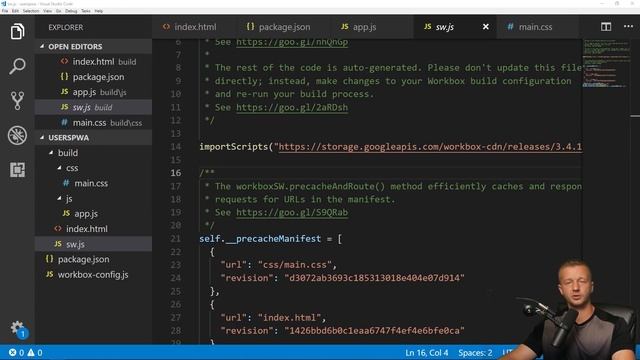
Task: Open the File menu
Action: pos(5,11)
